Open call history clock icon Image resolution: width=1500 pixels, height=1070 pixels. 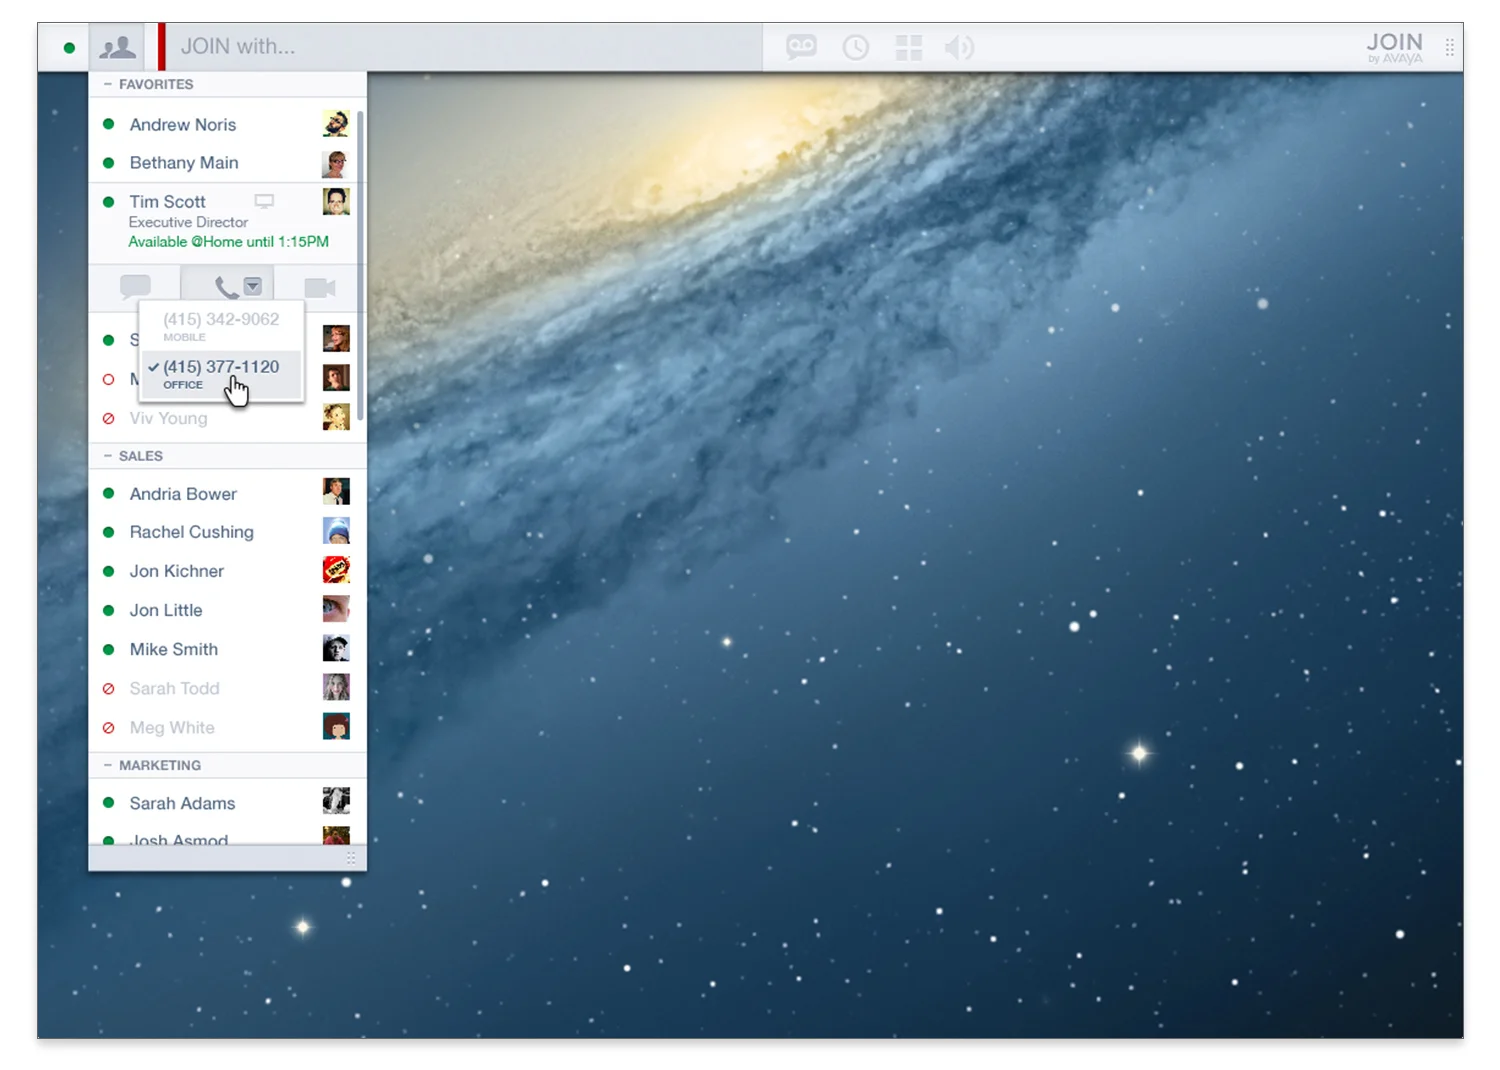[856, 47]
